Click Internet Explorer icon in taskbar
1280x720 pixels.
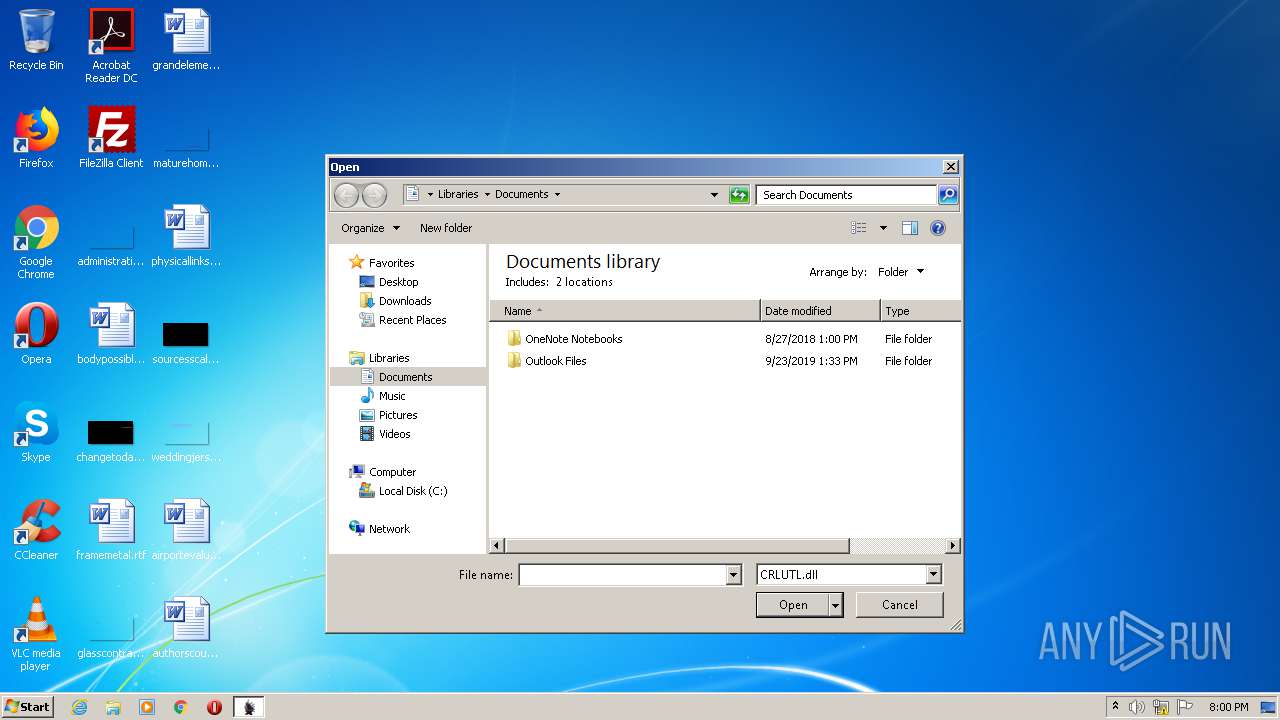click(79, 707)
